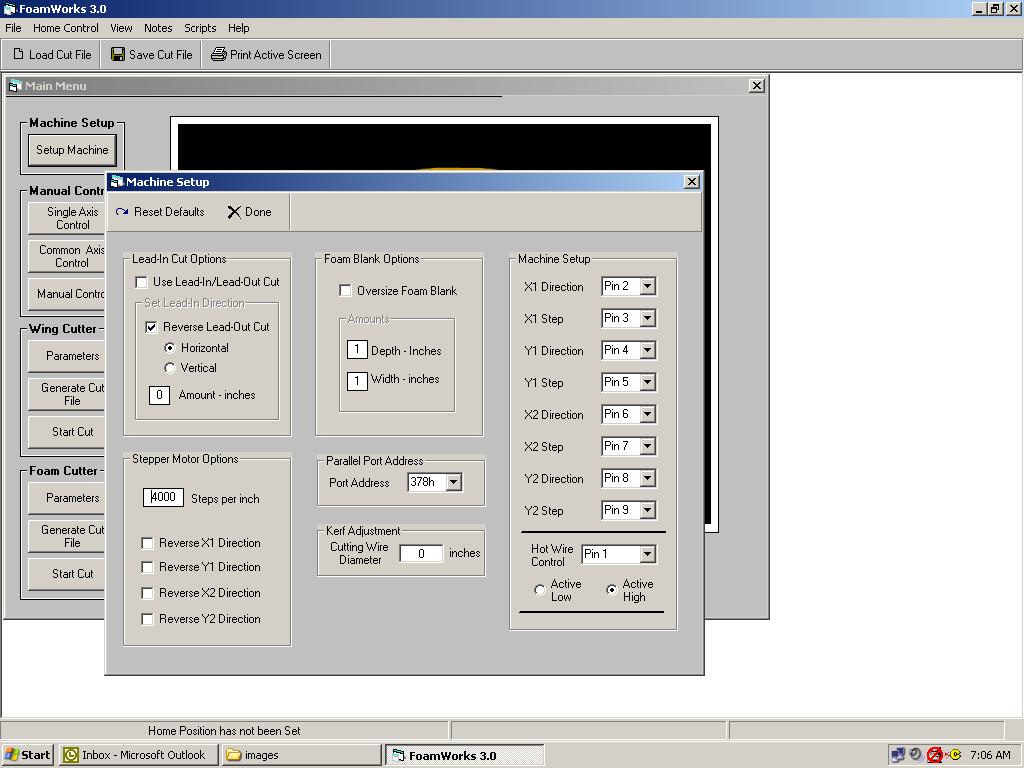Open Microsoft Outlook from the taskbar
Viewport: 1024px width, 768px height.
point(137,755)
